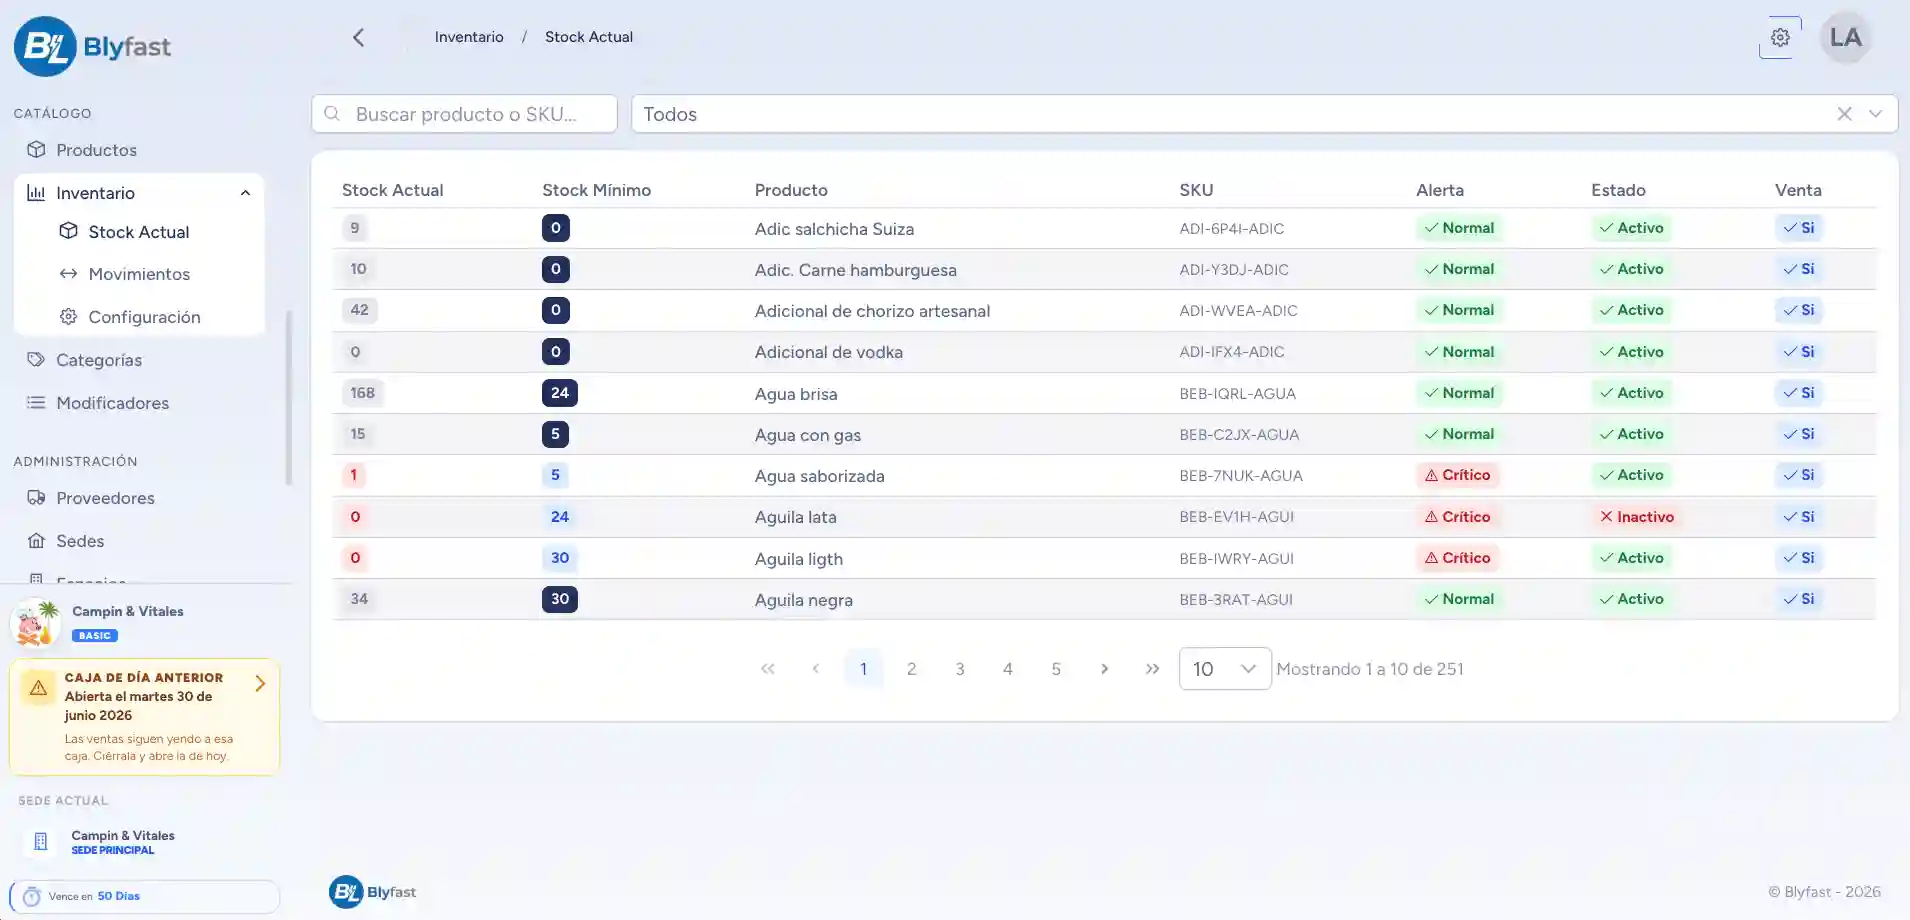Click stock mínimo 30 for Aguila ligth
Viewport: 1910px width, 920px height.
pyautogui.click(x=559, y=558)
